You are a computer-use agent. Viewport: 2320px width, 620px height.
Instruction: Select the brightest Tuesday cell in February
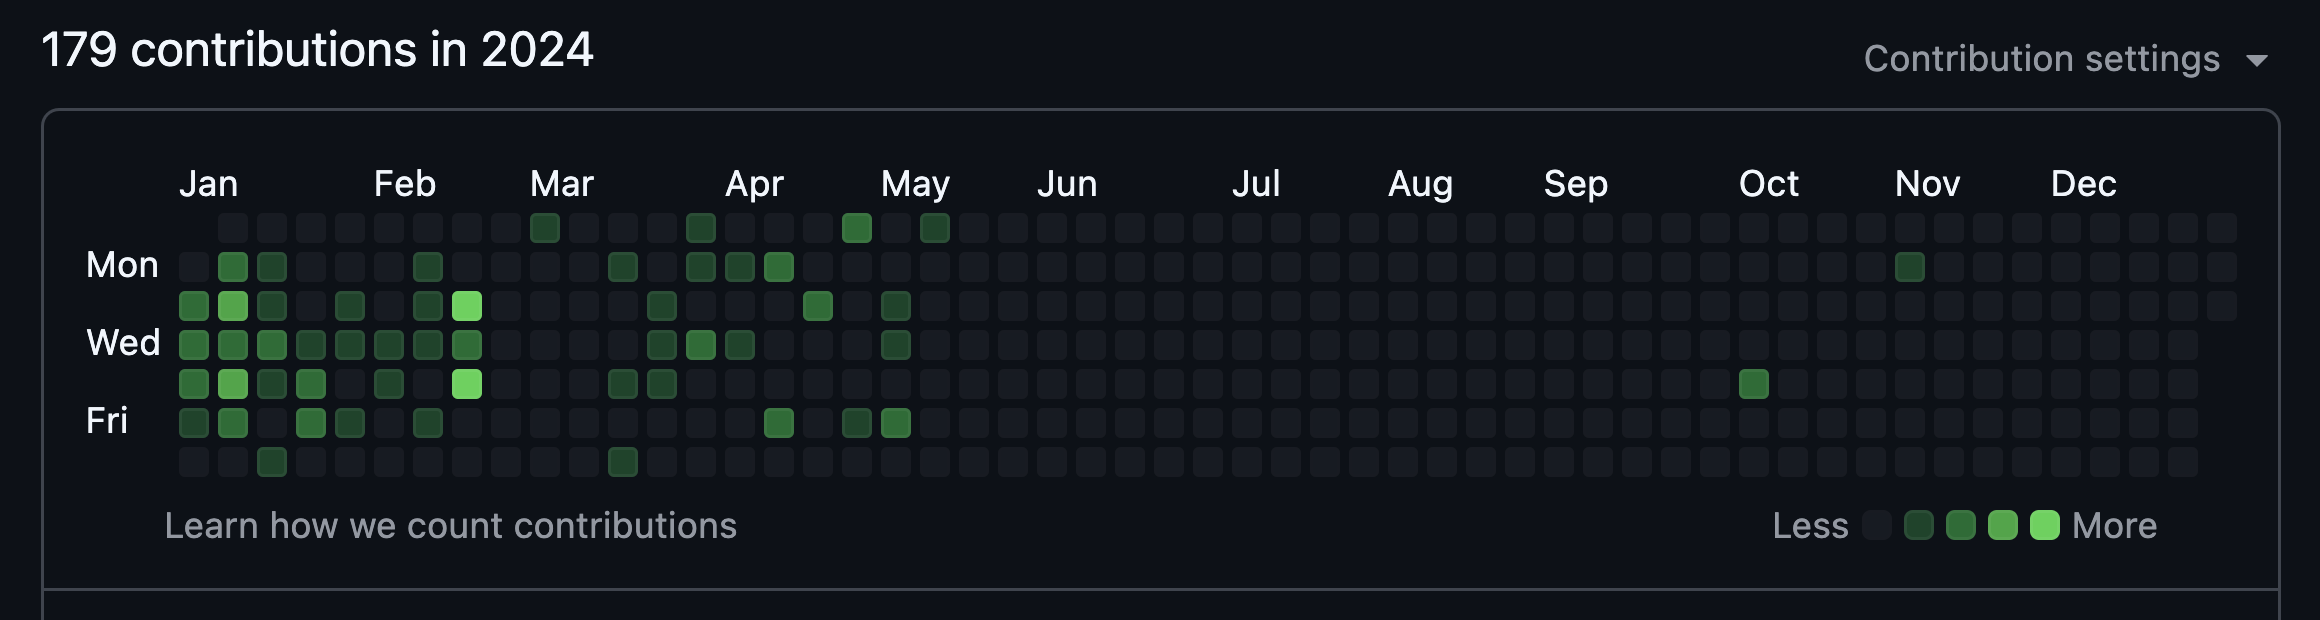(x=466, y=306)
